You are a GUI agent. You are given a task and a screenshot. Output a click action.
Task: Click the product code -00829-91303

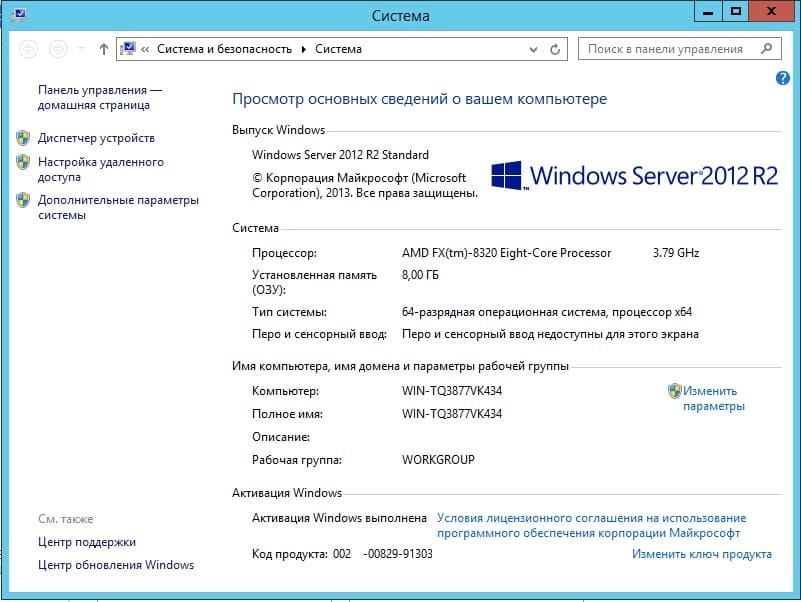397,554
